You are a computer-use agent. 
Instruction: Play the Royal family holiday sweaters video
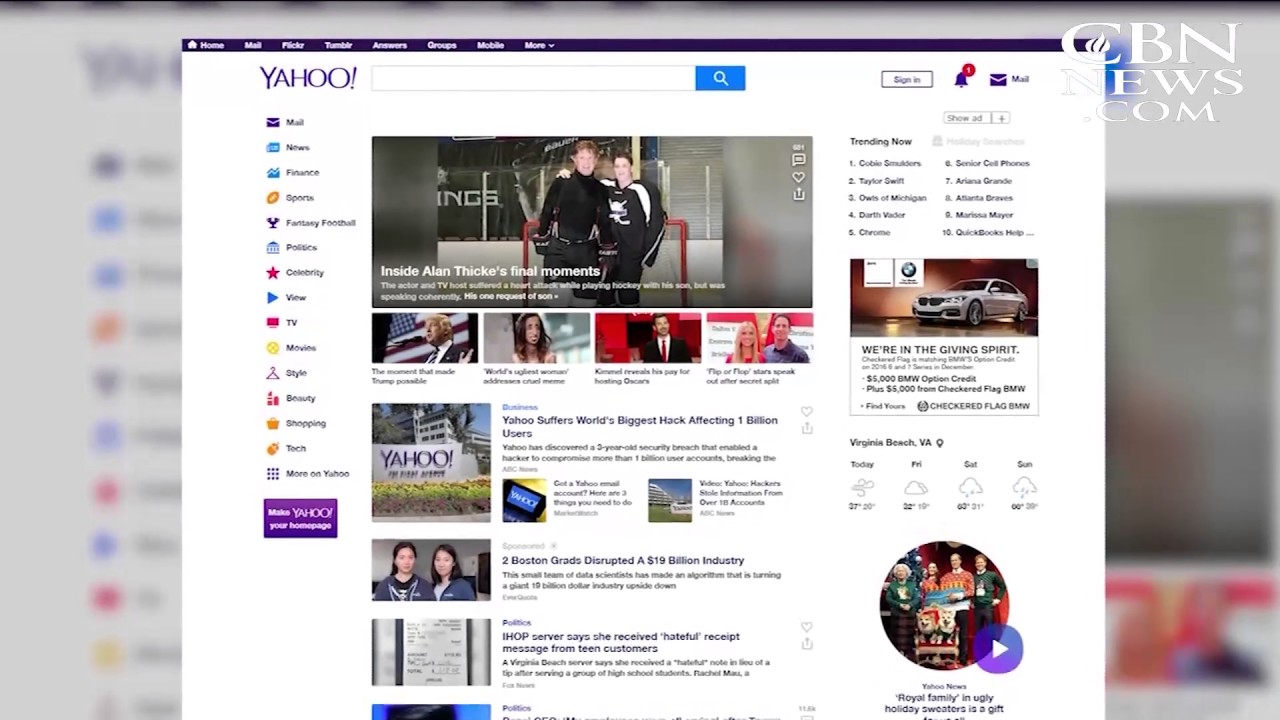[1000, 649]
